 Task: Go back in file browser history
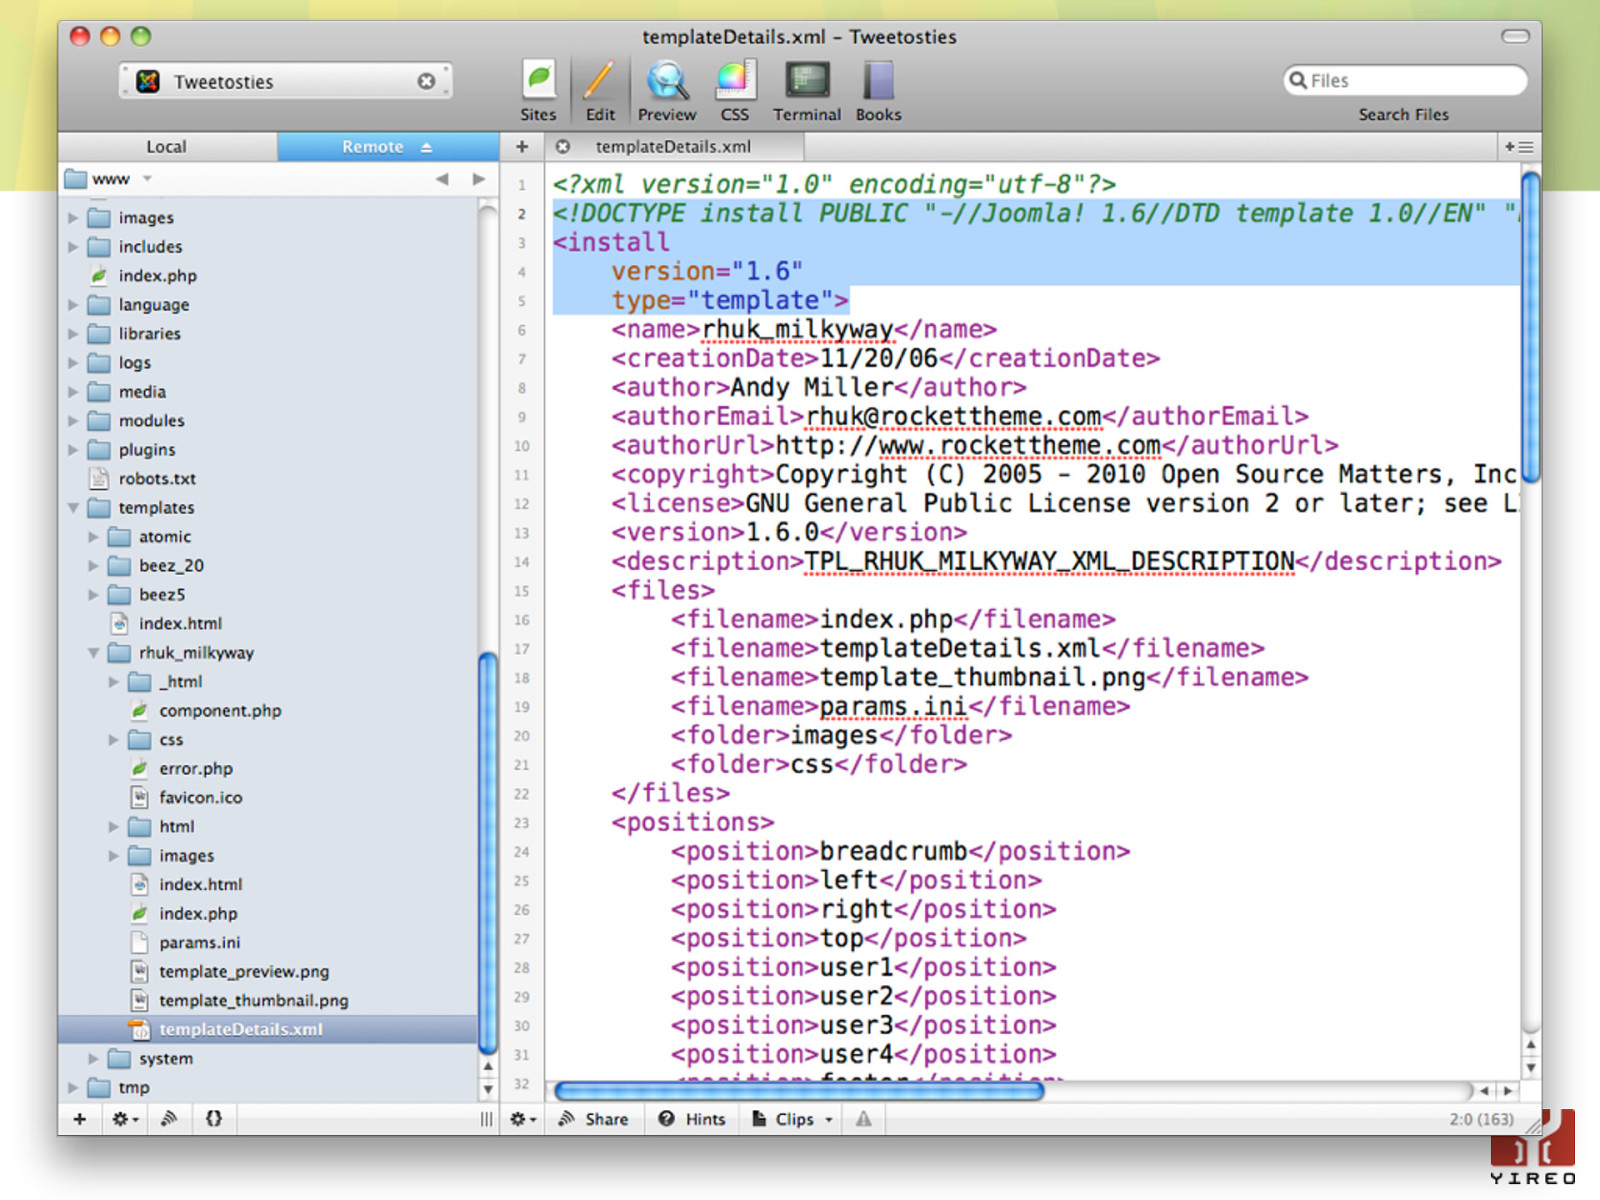pos(442,179)
